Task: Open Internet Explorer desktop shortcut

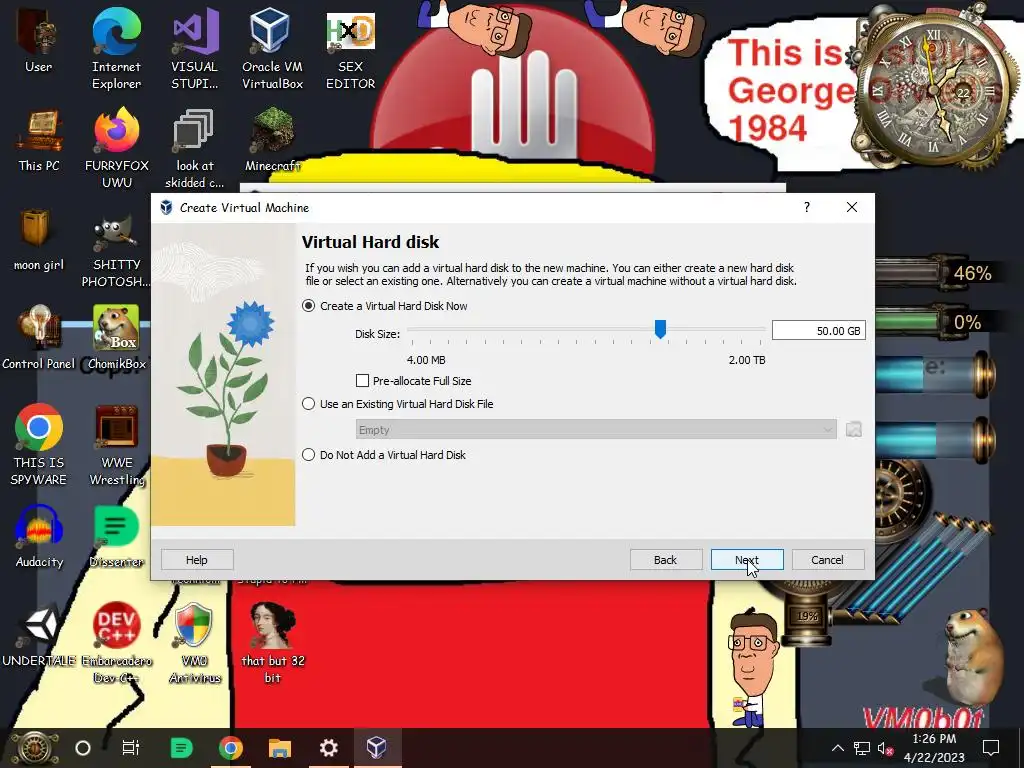Action: (116, 49)
